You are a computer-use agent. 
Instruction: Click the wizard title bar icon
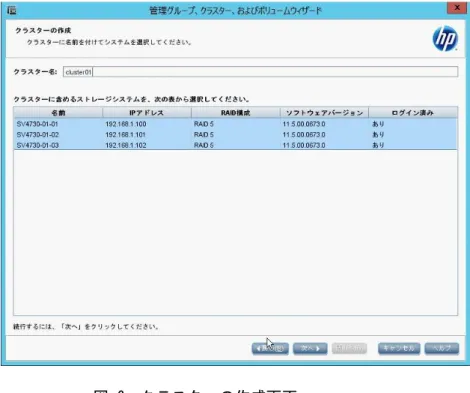pyautogui.click(x=11, y=10)
